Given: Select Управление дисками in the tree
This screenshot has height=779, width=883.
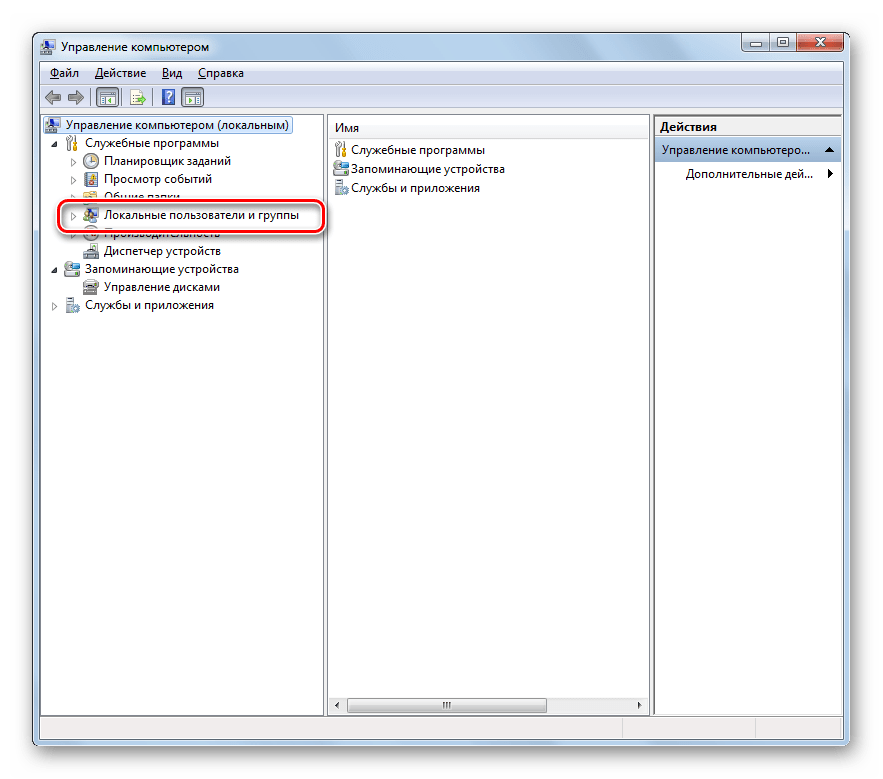Looking at the screenshot, I should (162, 287).
